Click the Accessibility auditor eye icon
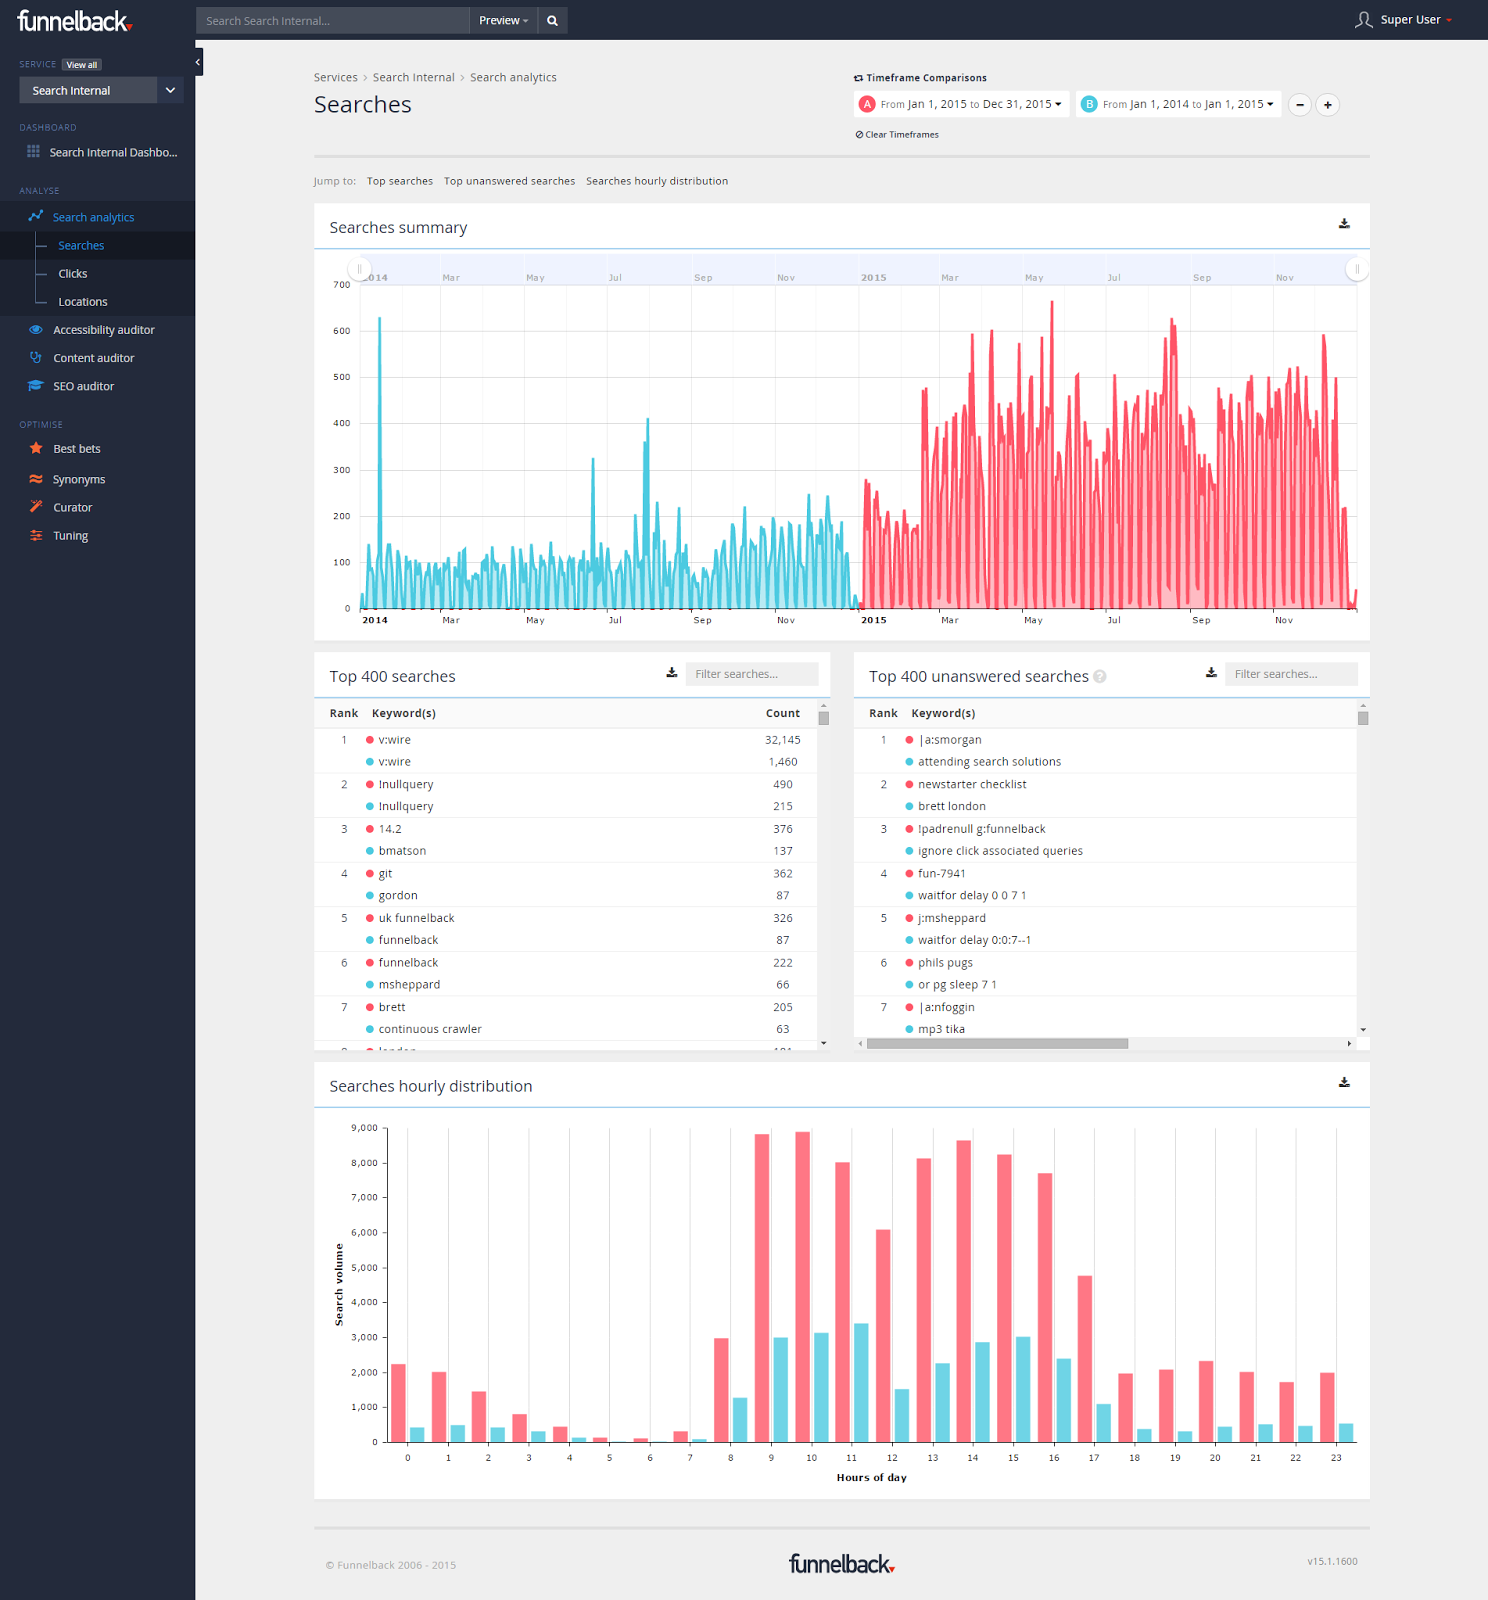 36,329
